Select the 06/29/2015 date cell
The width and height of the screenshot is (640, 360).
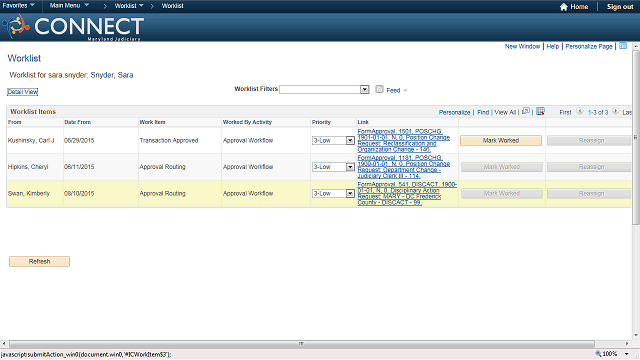click(79, 140)
